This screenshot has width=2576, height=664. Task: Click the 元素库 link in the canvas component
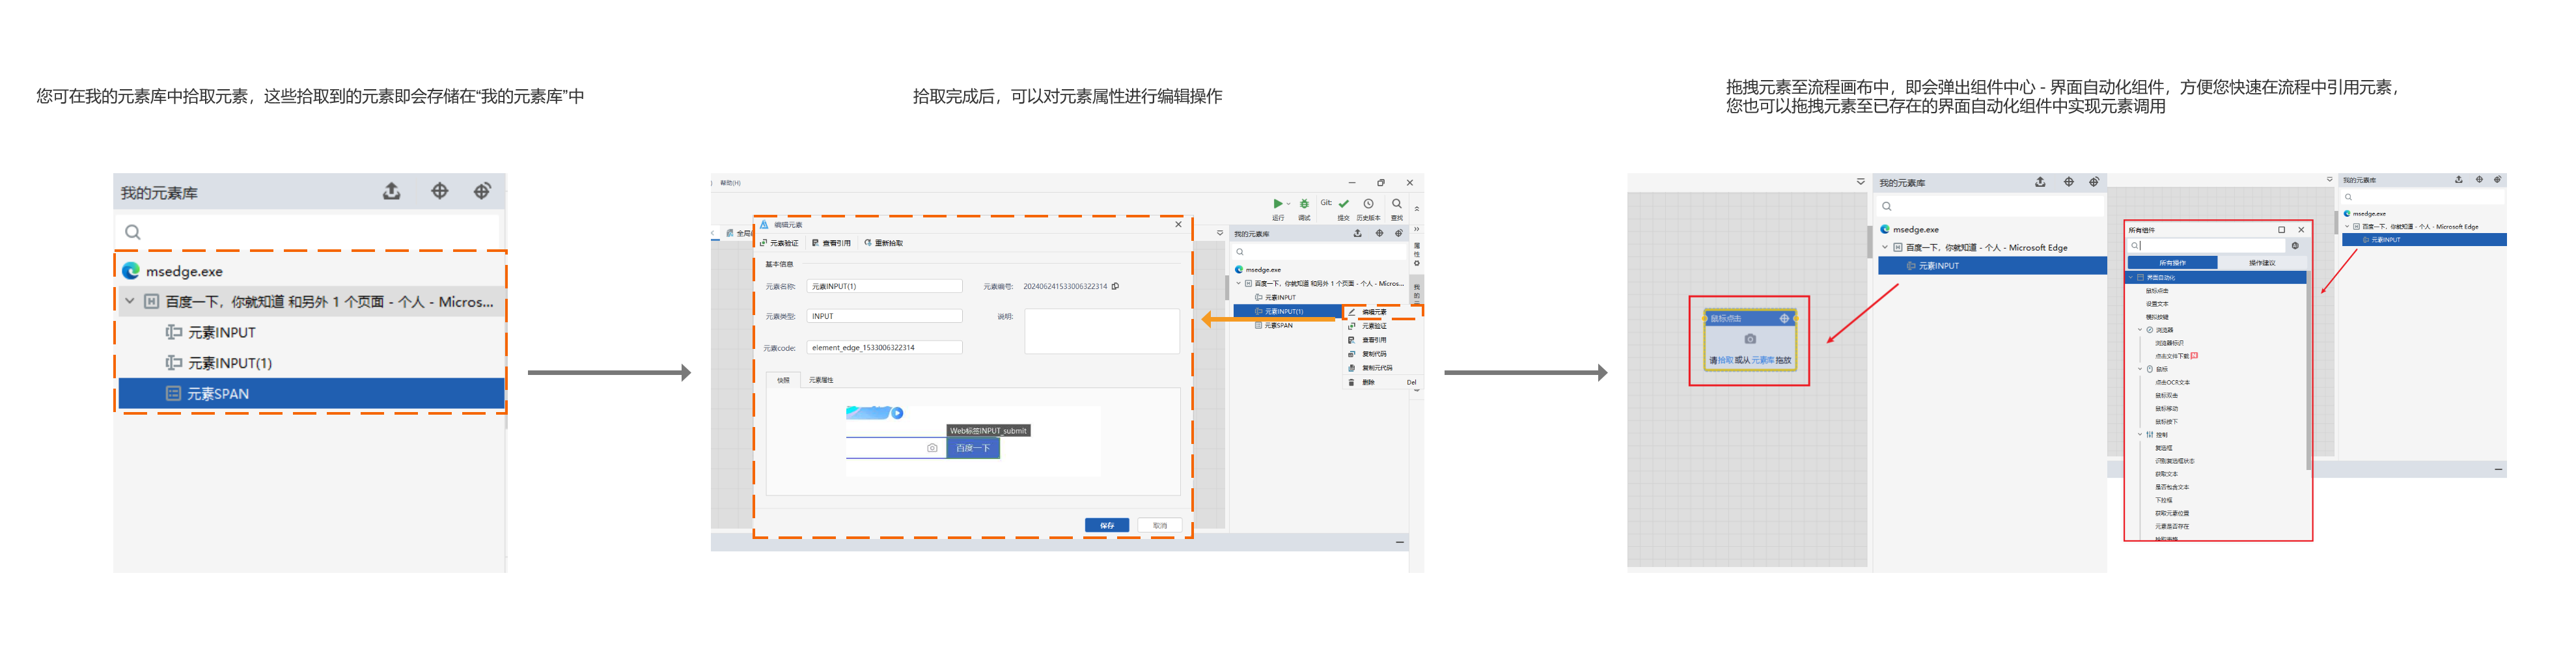point(1762,360)
